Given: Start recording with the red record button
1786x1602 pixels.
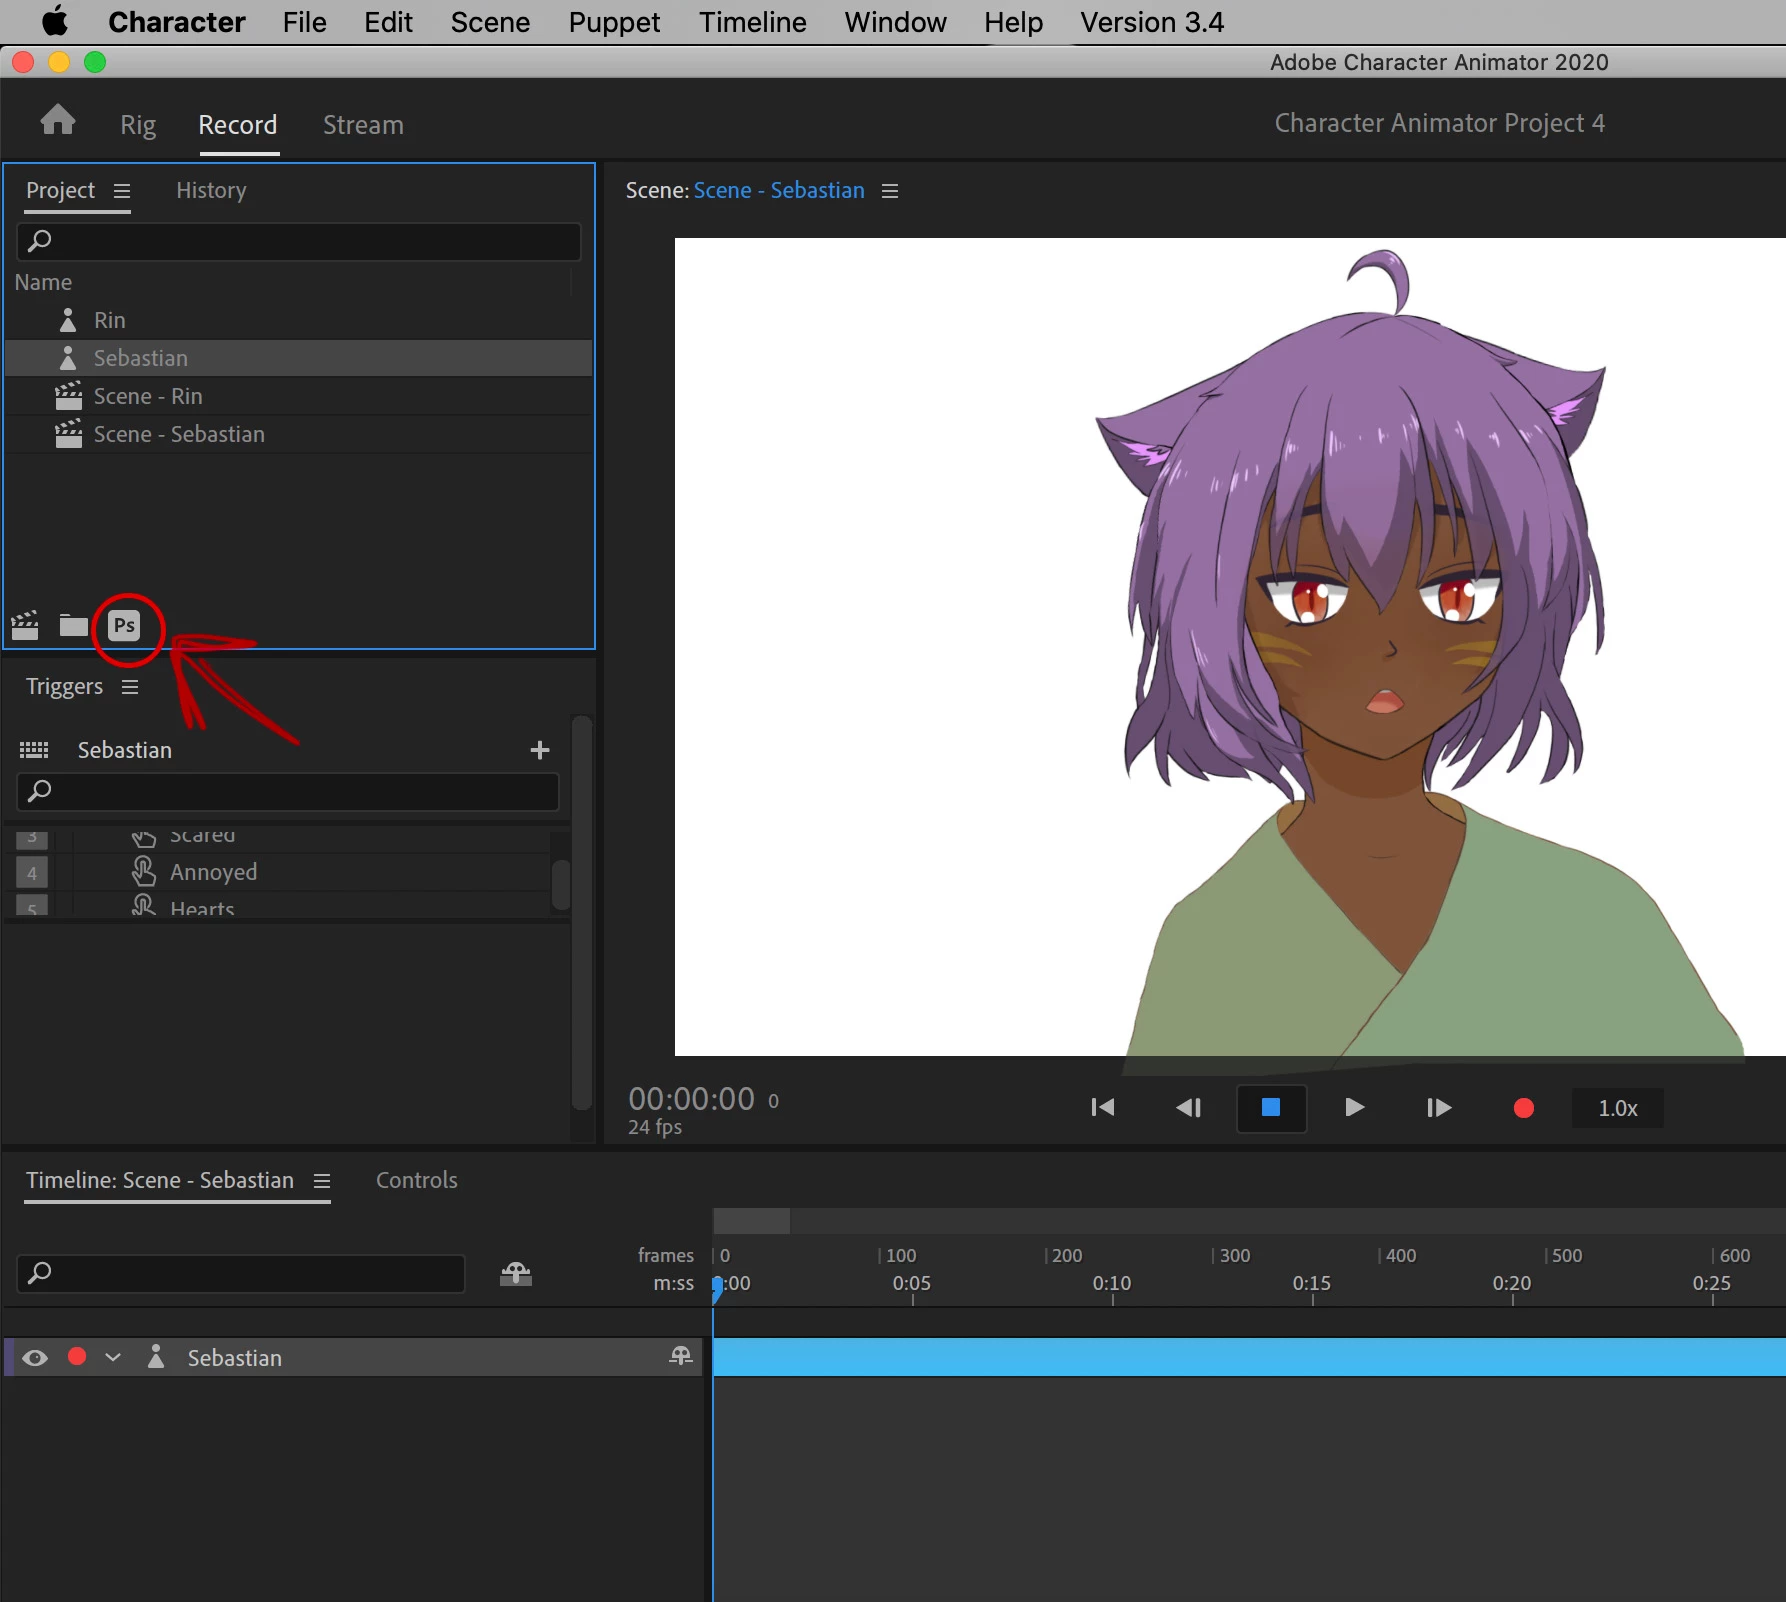Looking at the screenshot, I should (1523, 1108).
